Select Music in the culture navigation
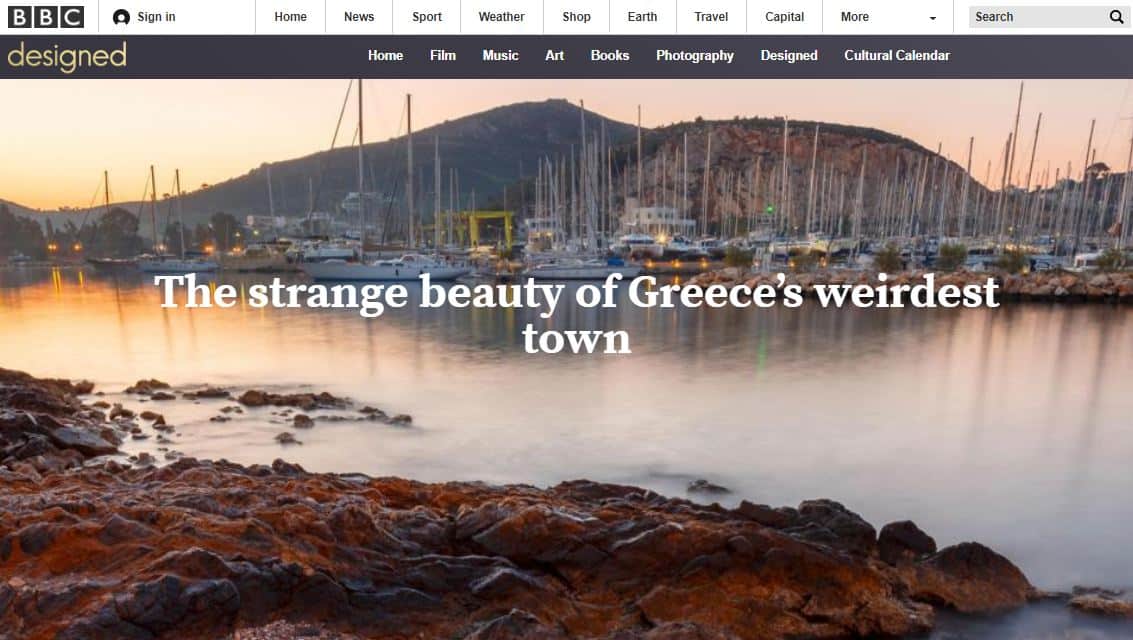Screen dimensions: 1133x640 coord(501,56)
